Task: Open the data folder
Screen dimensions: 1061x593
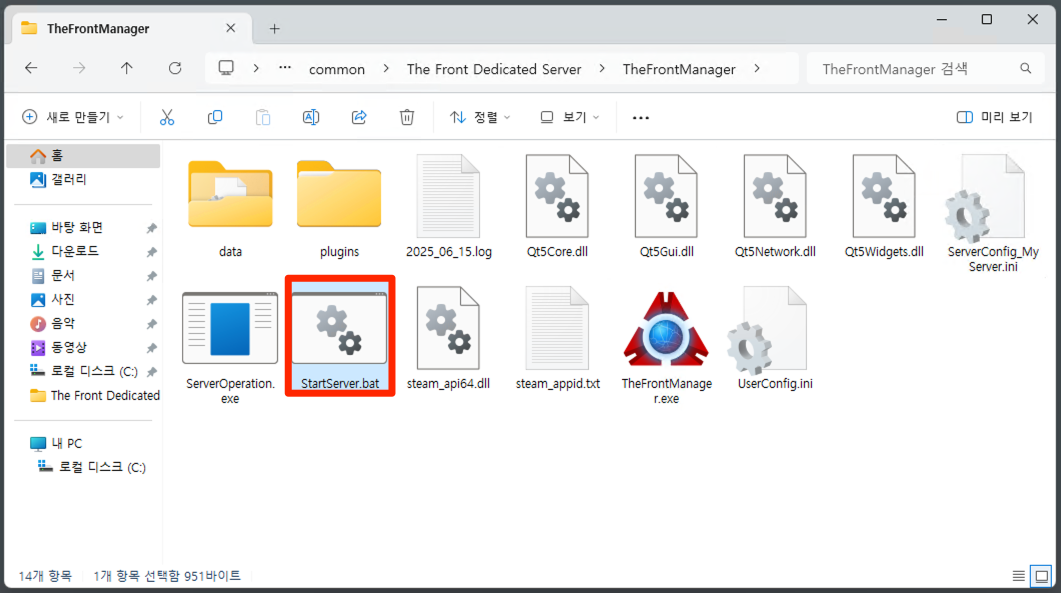Action: pyautogui.click(x=230, y=206)
